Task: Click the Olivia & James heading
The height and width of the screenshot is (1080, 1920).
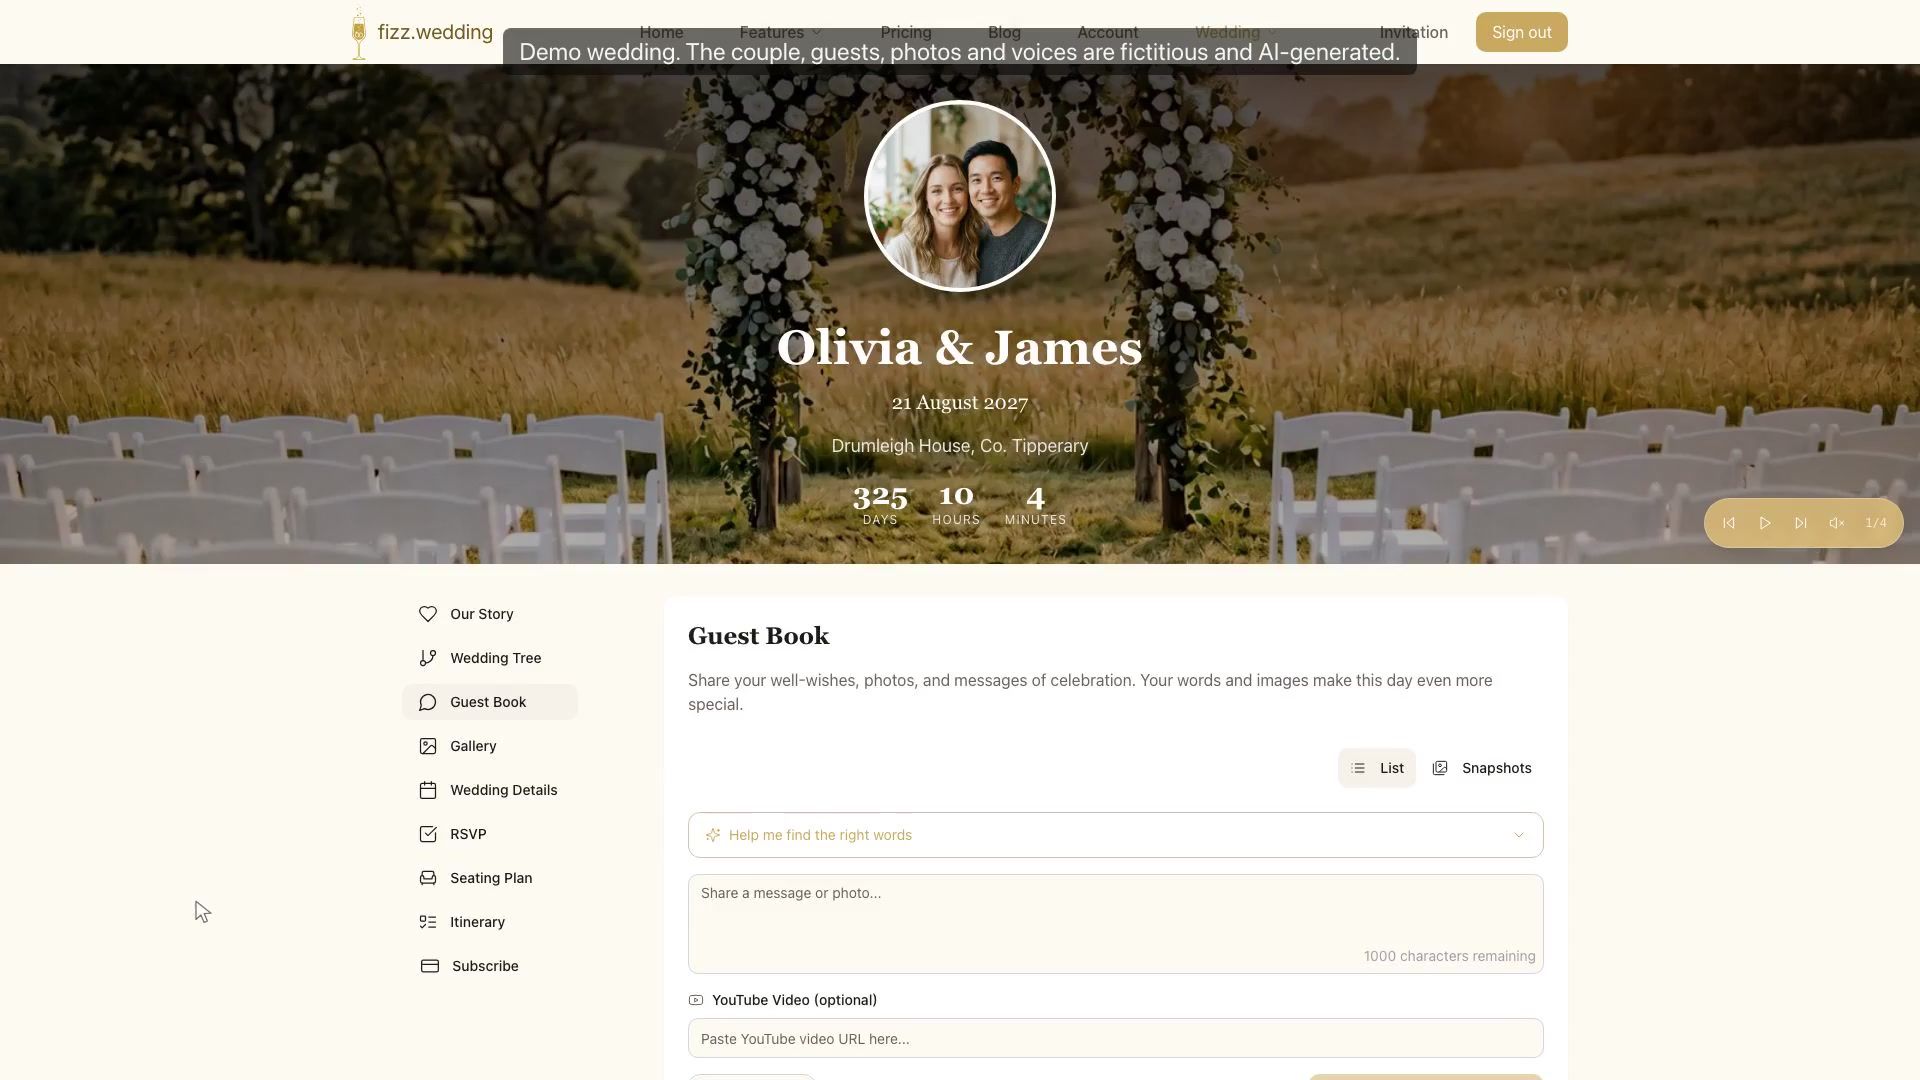Action: click(960, 348)
